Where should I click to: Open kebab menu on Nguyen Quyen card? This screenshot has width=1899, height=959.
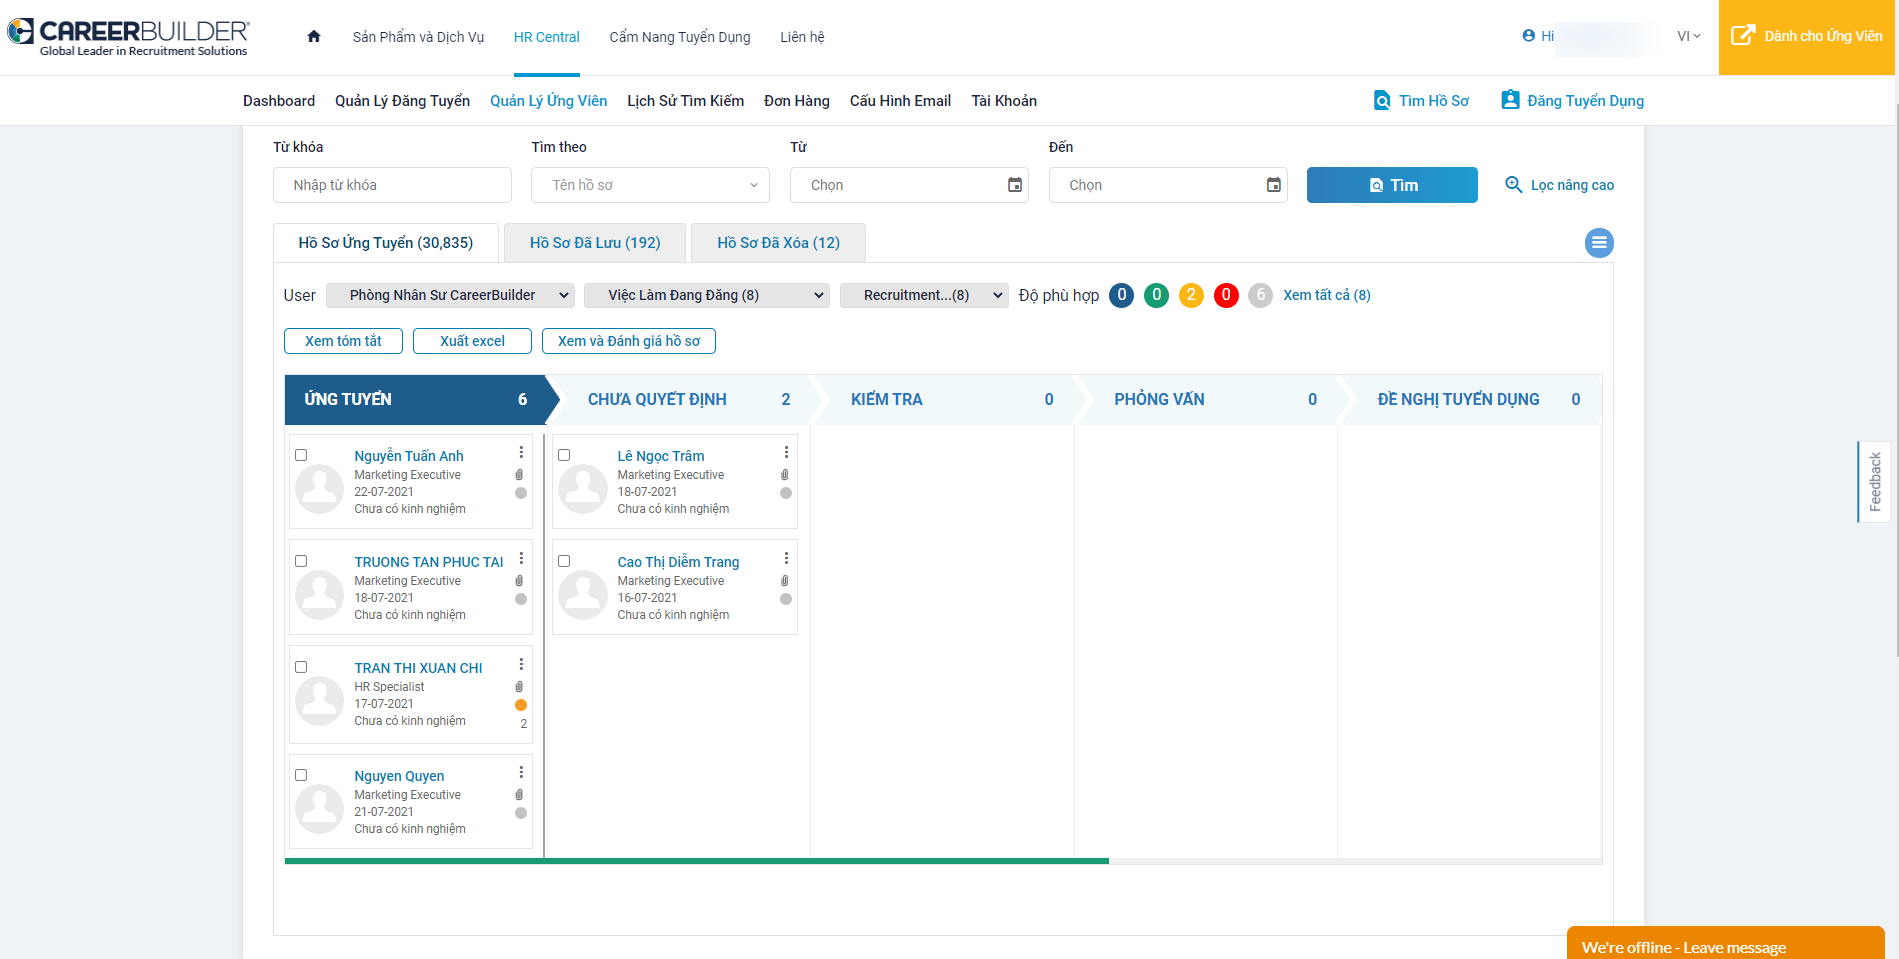point(521,773)
